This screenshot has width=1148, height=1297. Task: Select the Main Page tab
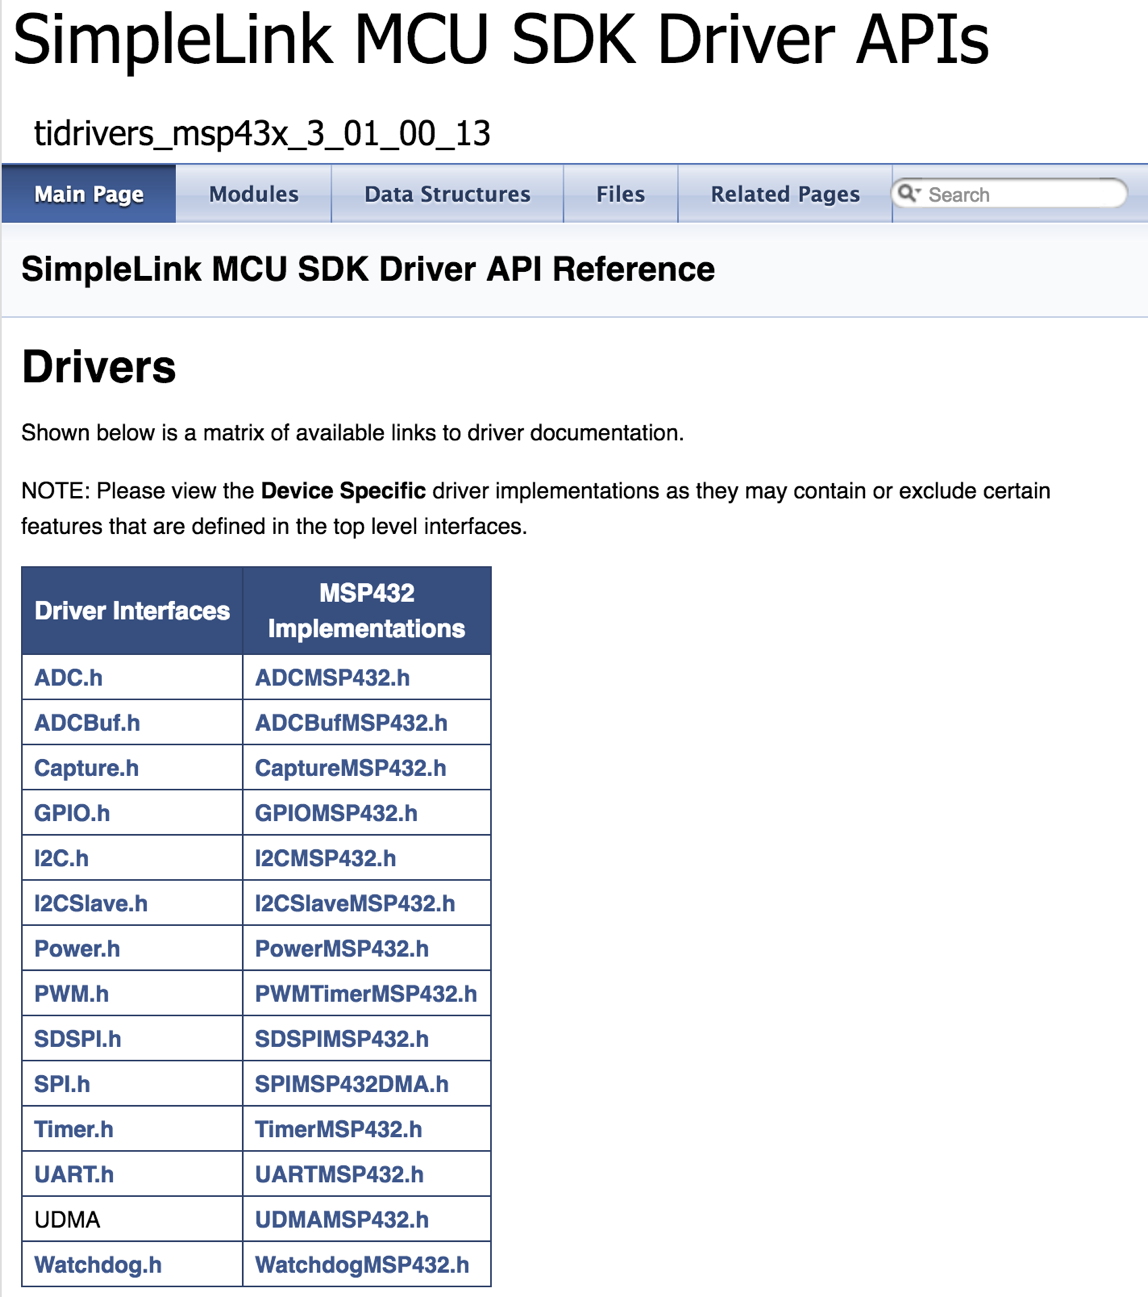point(88,194)
